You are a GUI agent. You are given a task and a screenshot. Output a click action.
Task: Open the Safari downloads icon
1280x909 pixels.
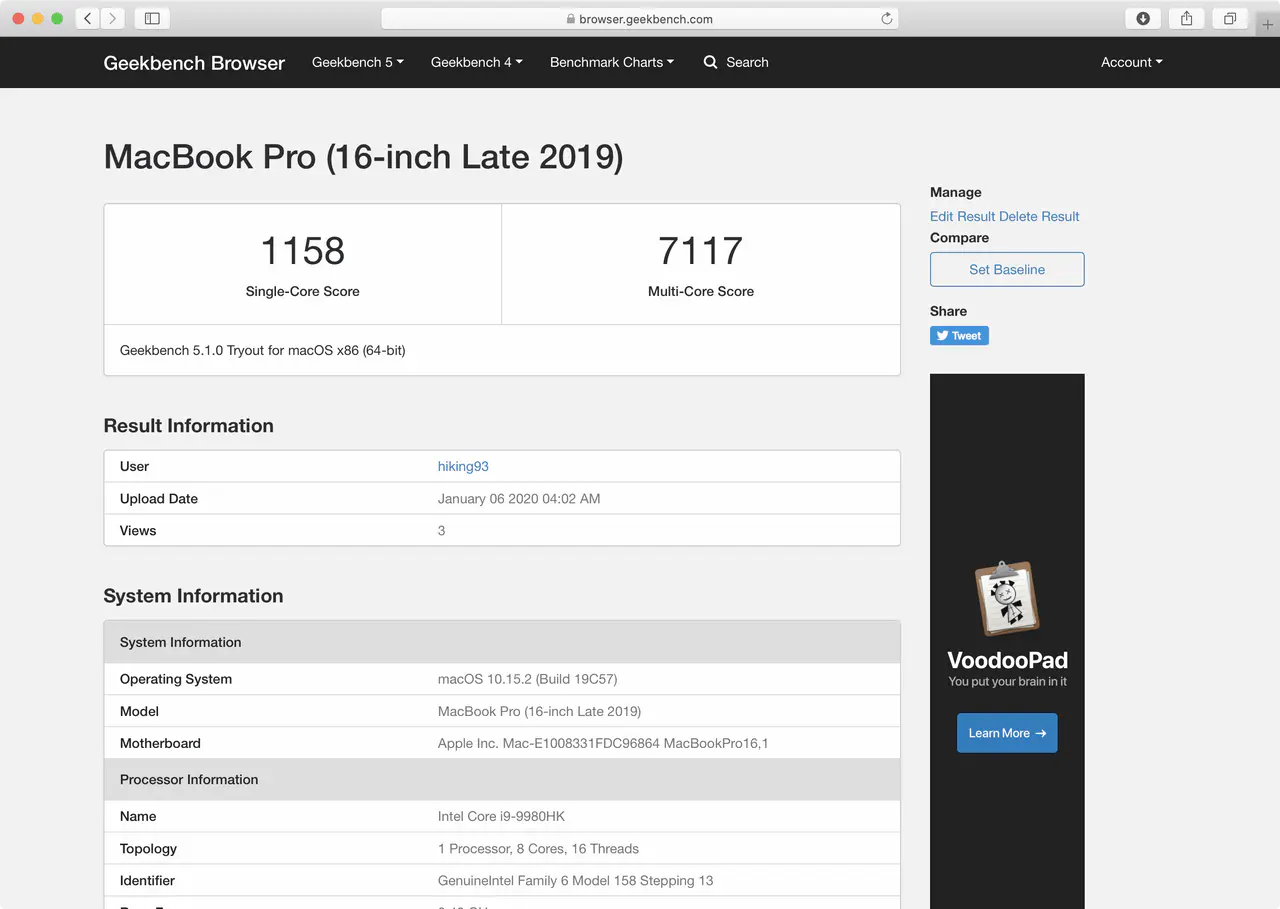[x=1143, y=18]
